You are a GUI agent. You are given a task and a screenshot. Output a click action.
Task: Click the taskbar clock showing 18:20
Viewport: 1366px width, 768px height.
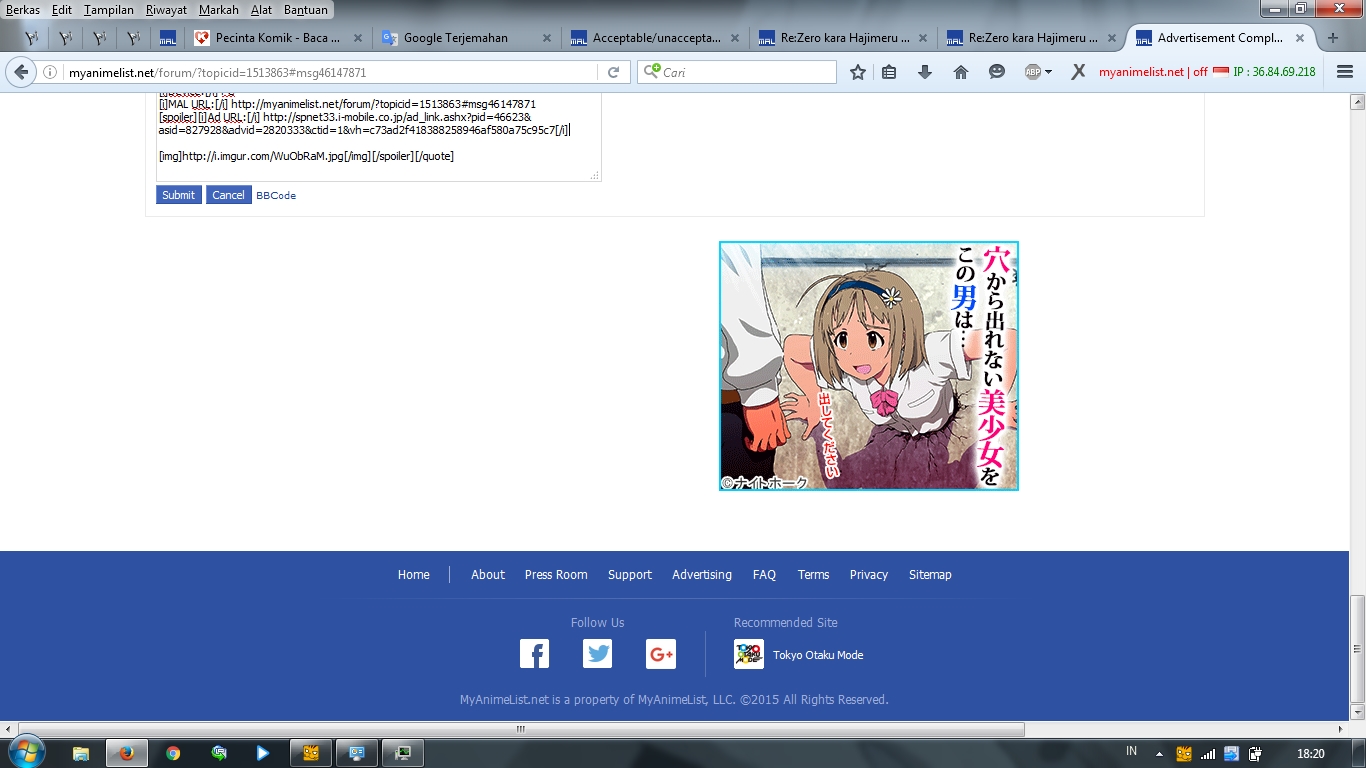coord(1310,753)
